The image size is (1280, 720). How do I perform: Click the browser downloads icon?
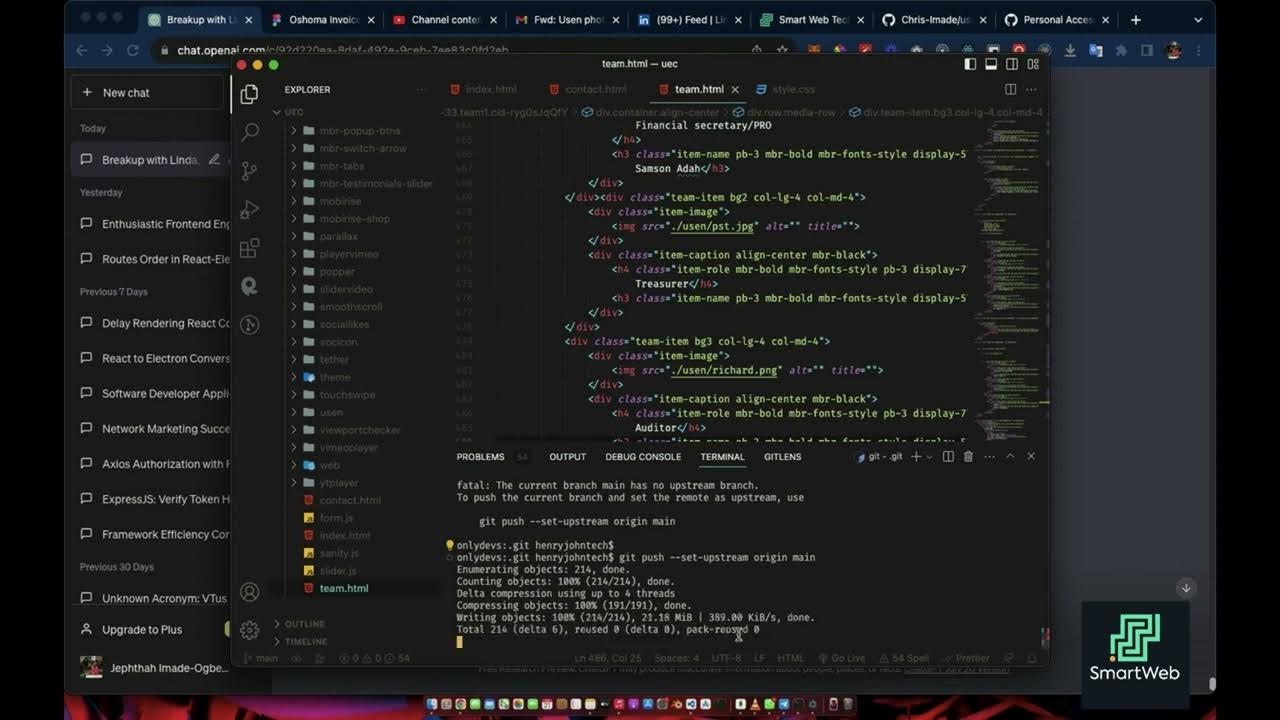(x=1070, y=50)
